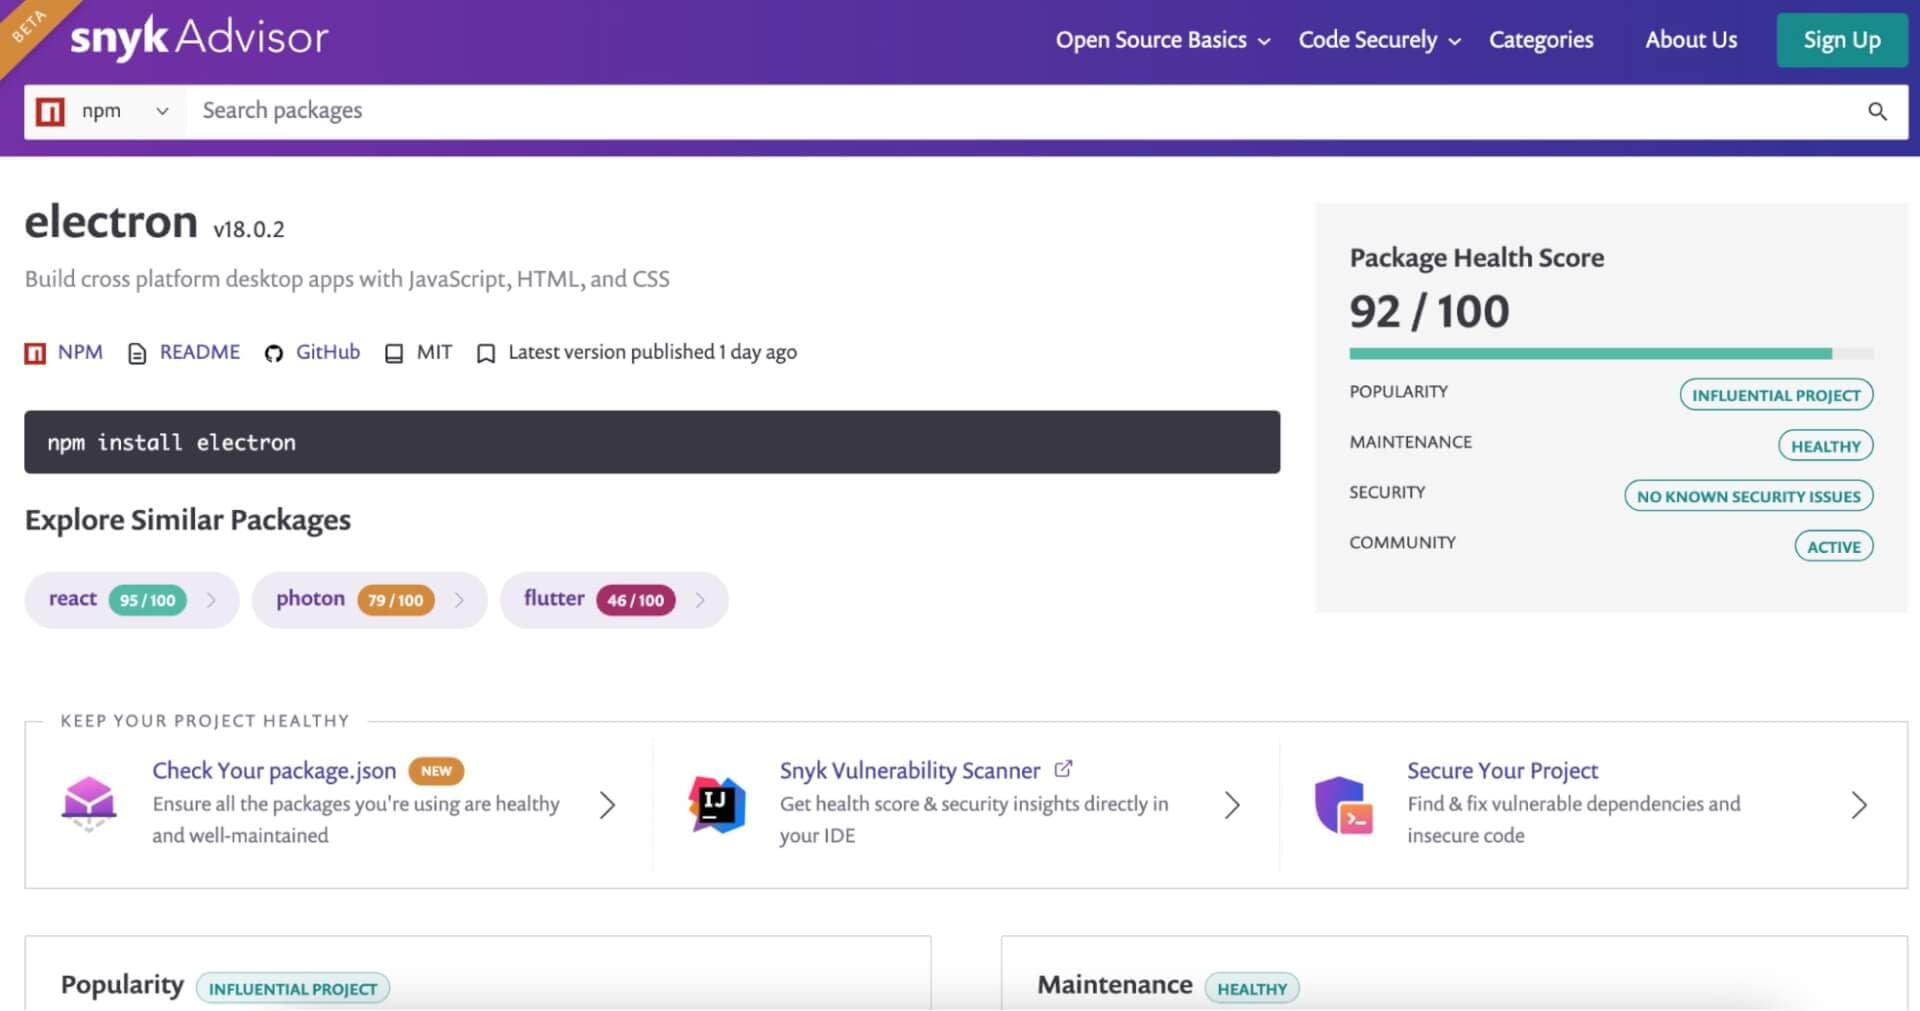Open the README link
The image size is (1920, 1011).
[200, 352]
